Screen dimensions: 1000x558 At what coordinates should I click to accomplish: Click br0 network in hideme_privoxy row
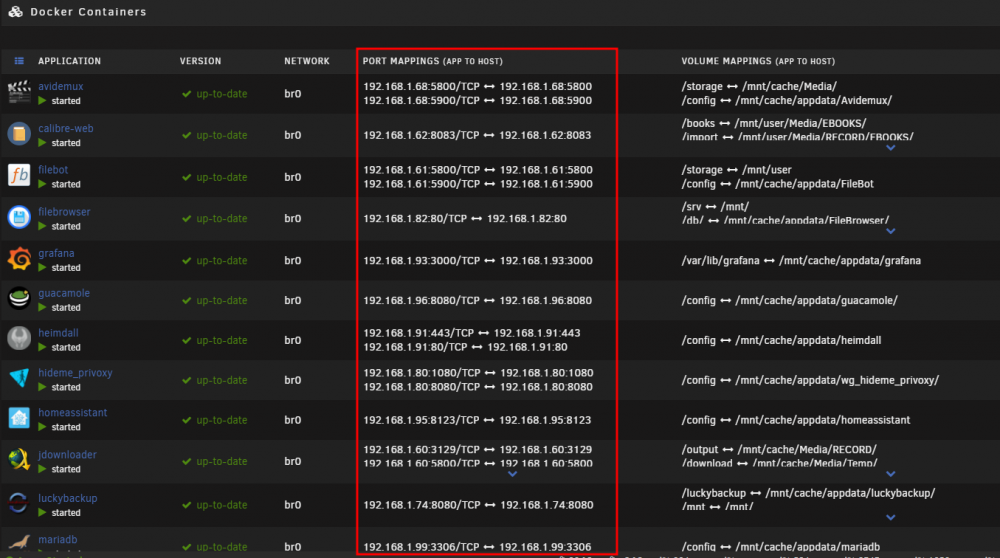click(293, 380)
